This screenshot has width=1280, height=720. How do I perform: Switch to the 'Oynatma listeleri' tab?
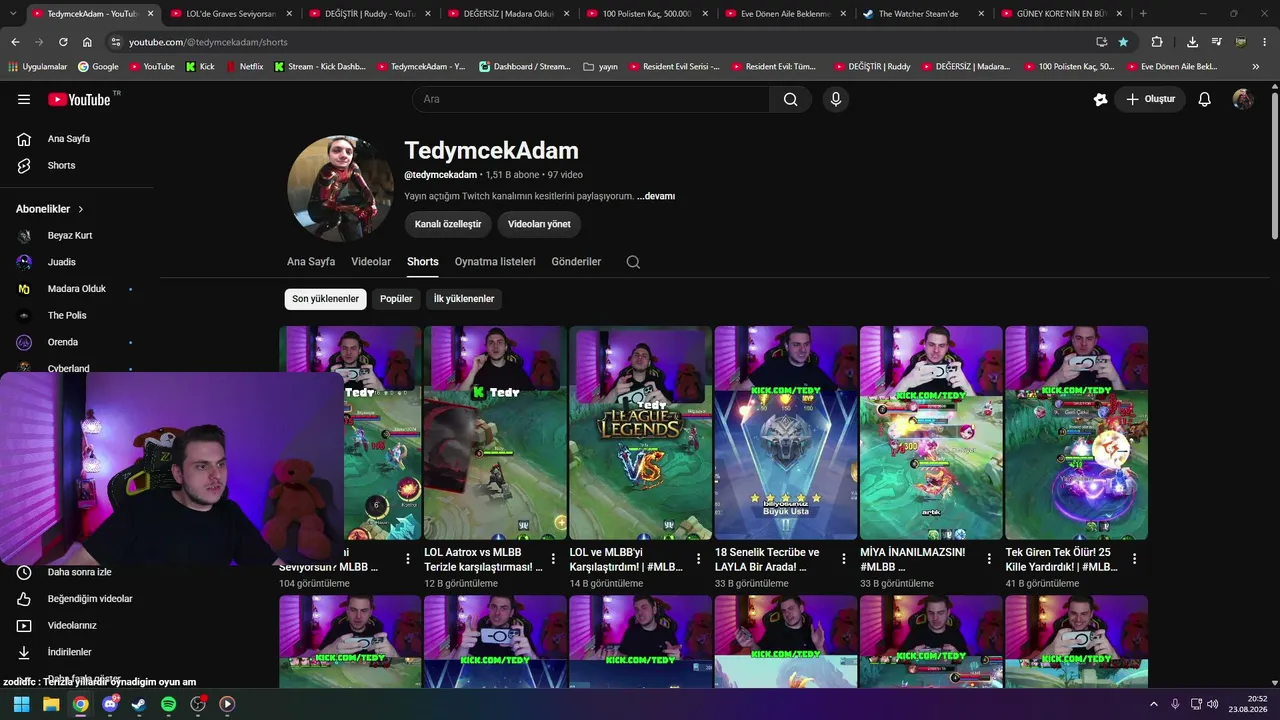tap(495, 262)
